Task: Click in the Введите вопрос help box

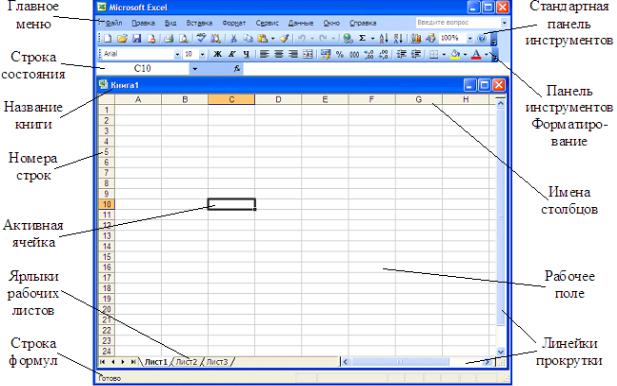Action: (458, 23)
